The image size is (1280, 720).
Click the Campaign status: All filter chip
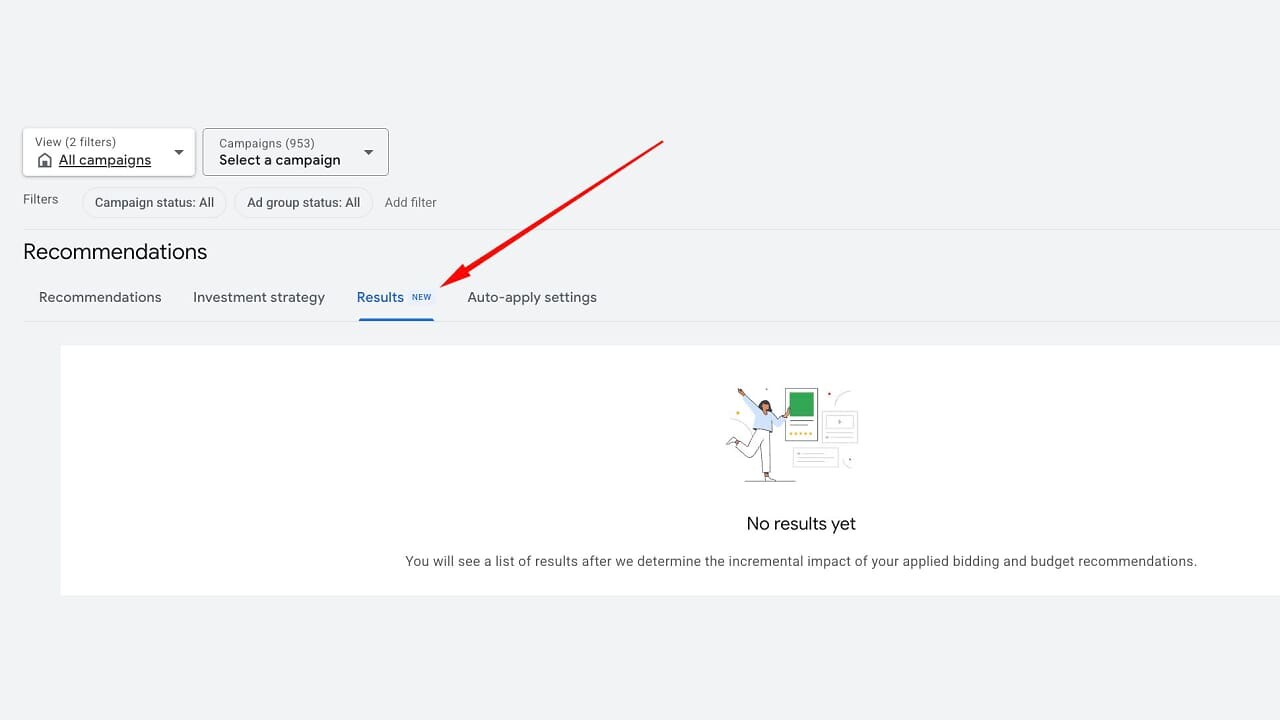[154, 202]
